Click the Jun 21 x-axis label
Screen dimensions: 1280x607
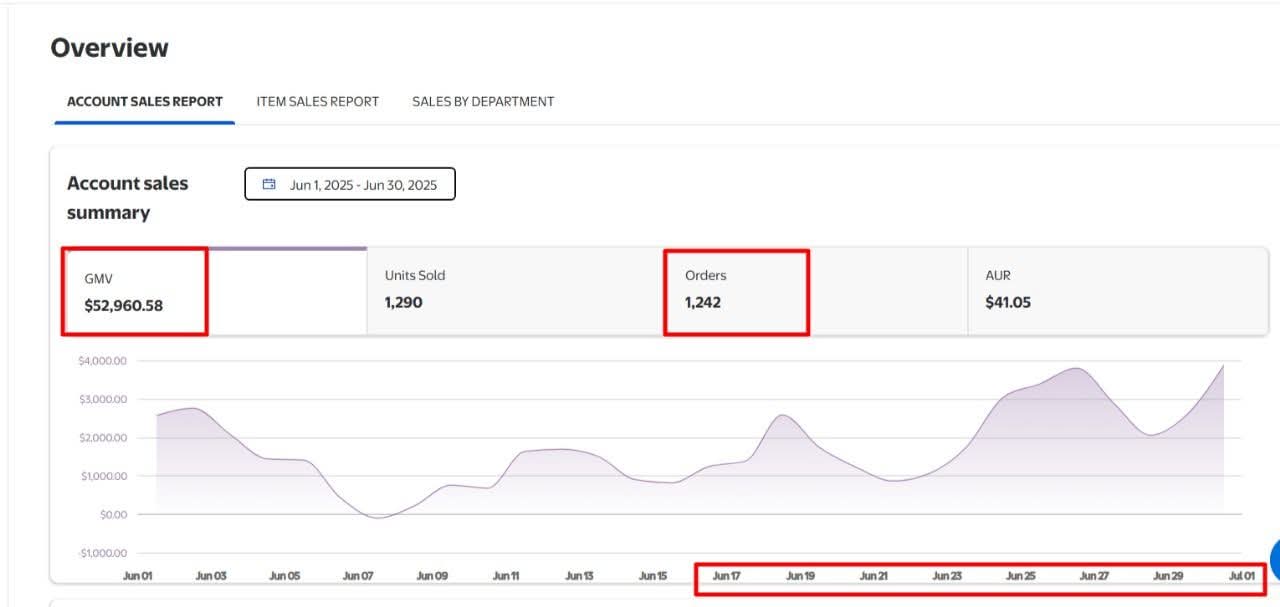coord(874,576)
